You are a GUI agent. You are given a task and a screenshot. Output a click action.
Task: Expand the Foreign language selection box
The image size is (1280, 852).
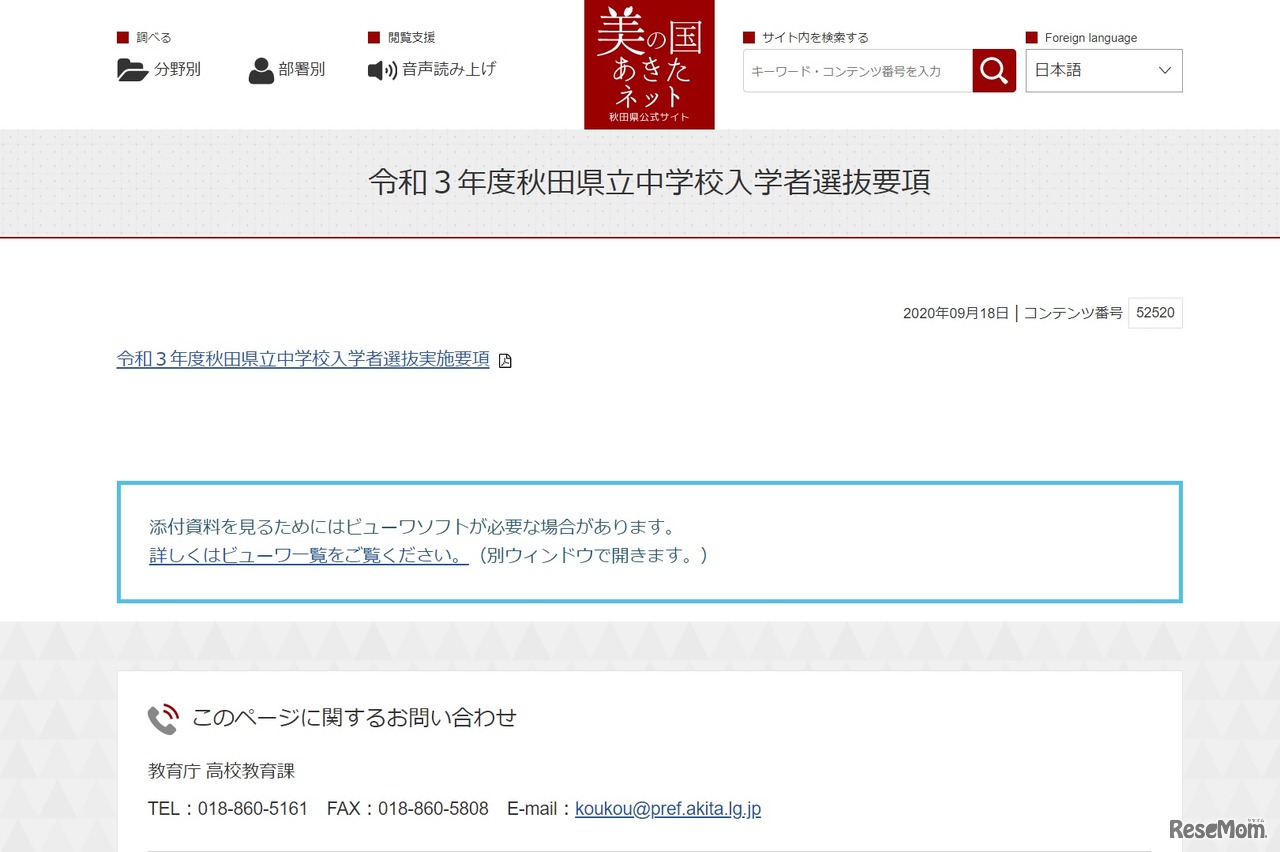1104,70
